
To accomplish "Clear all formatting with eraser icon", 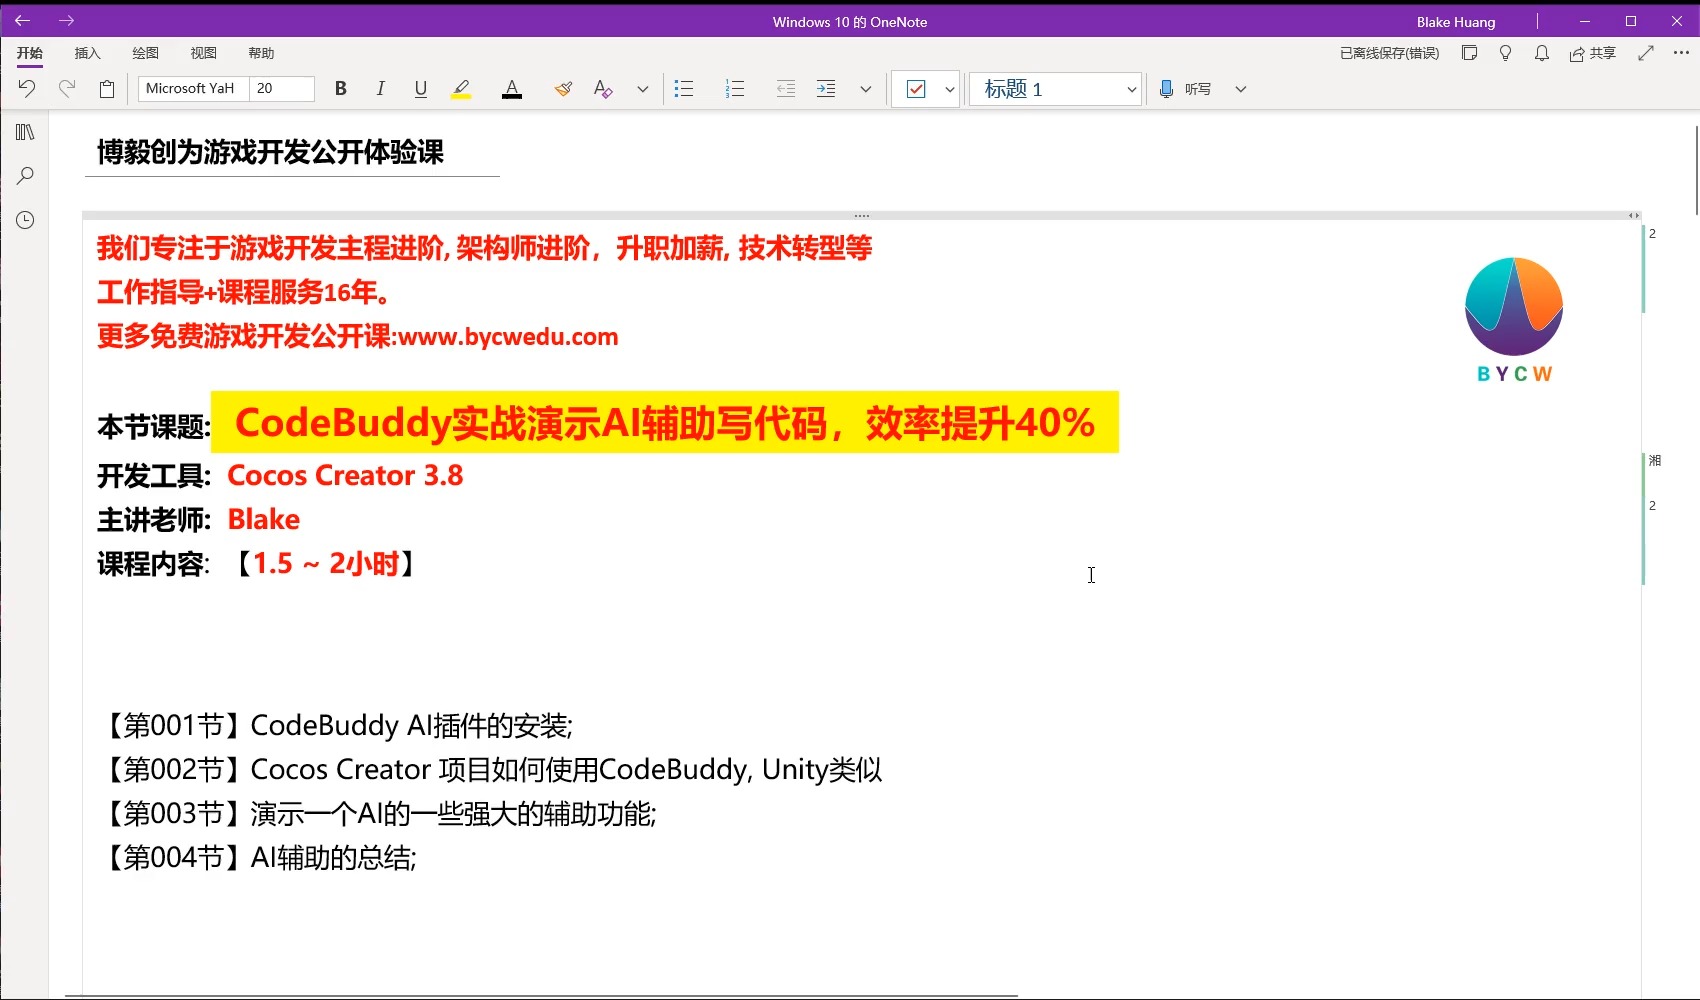I will click(x=603, y=89).
